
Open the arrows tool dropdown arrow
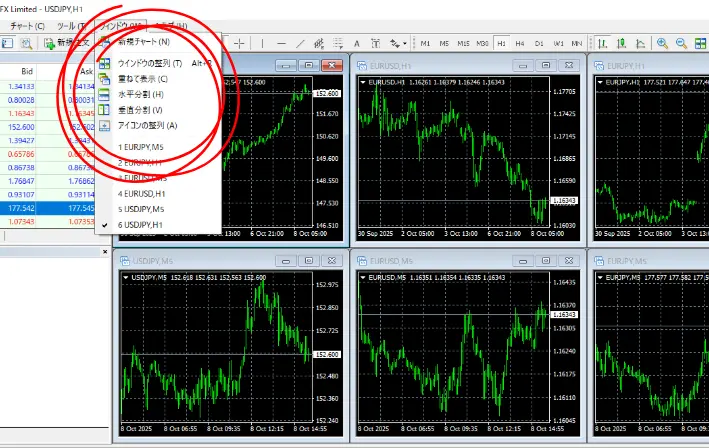tap(406, 44)
